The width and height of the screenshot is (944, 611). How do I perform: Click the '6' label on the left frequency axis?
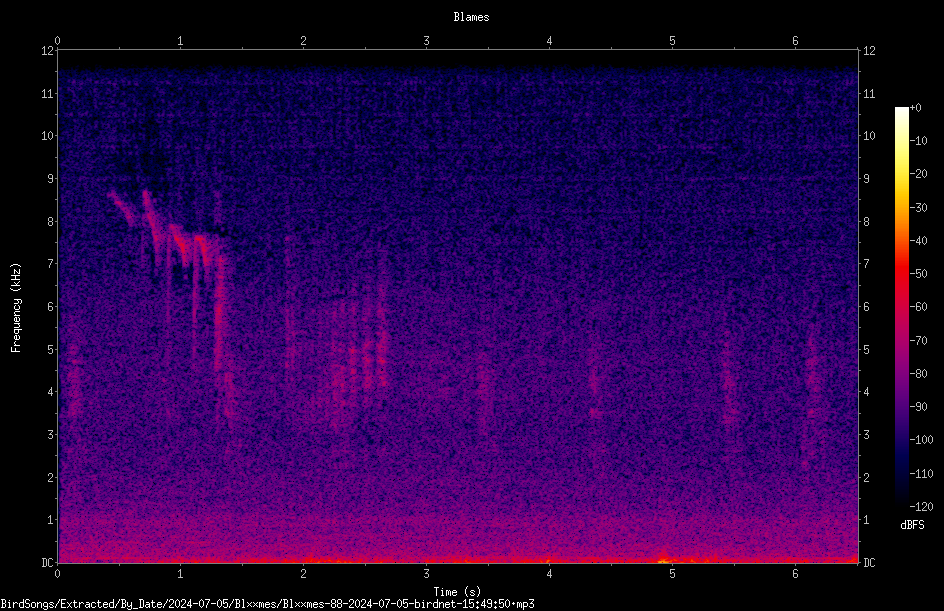[51, 307]
